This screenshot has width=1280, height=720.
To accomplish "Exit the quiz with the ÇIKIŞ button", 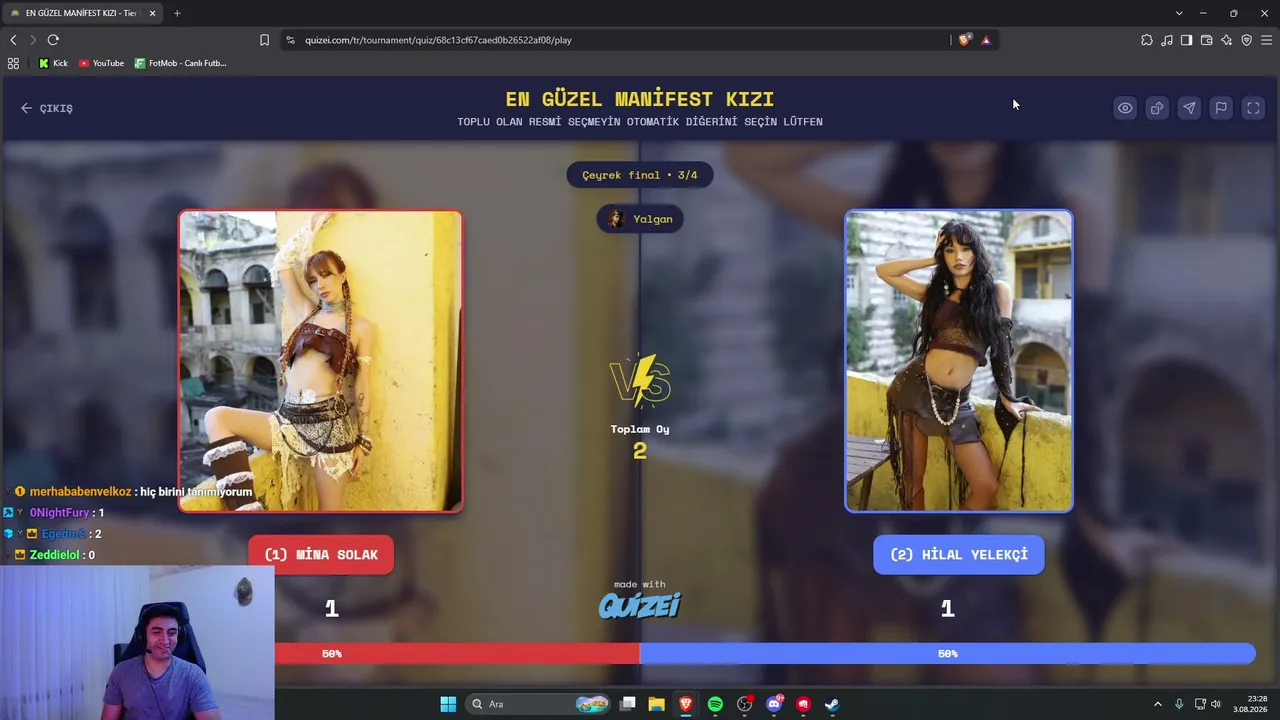I will tap(47, 108).
